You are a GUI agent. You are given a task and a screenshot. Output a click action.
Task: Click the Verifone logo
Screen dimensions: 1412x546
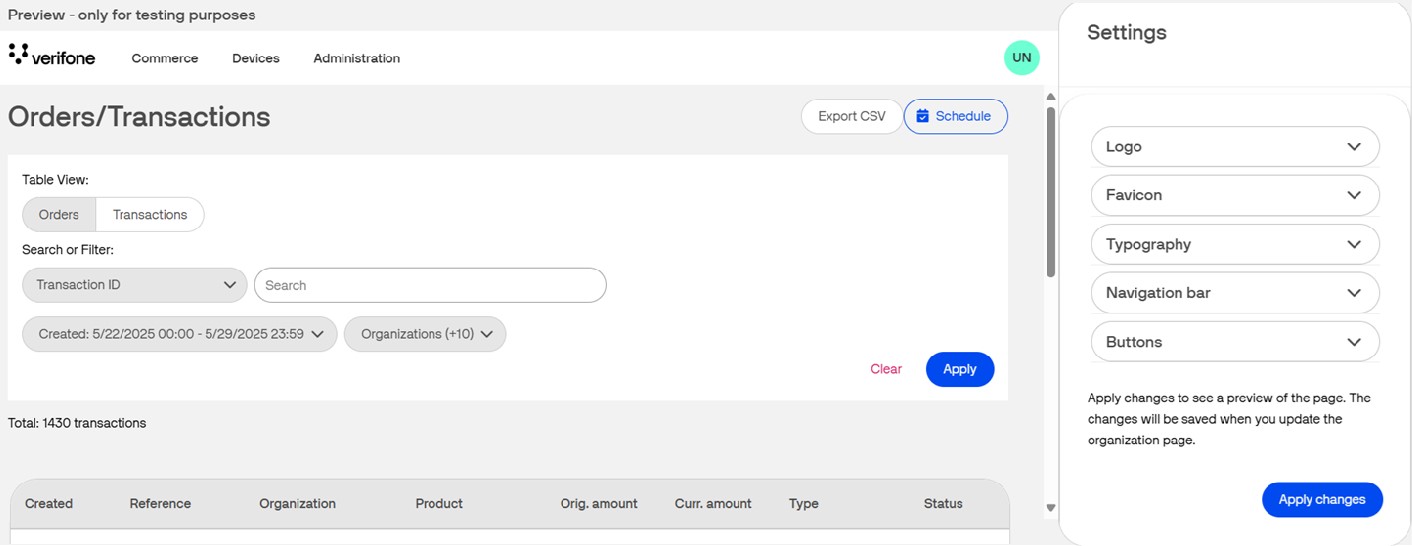point(51,56)
